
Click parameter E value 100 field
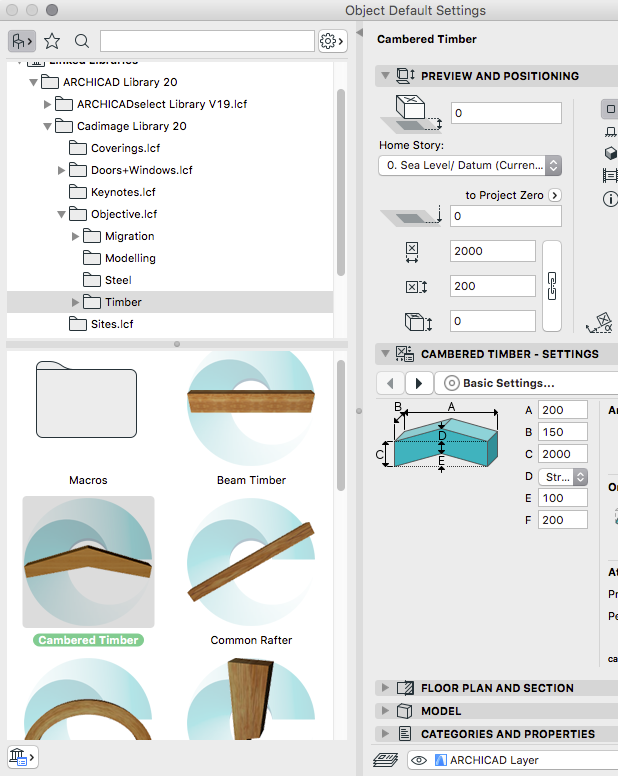[x=563, y=498]
